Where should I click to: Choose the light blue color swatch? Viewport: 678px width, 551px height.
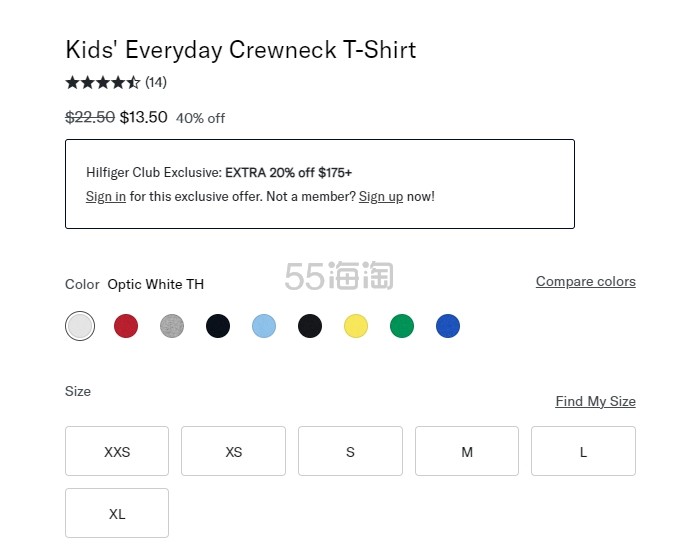(x=264, y=326)
